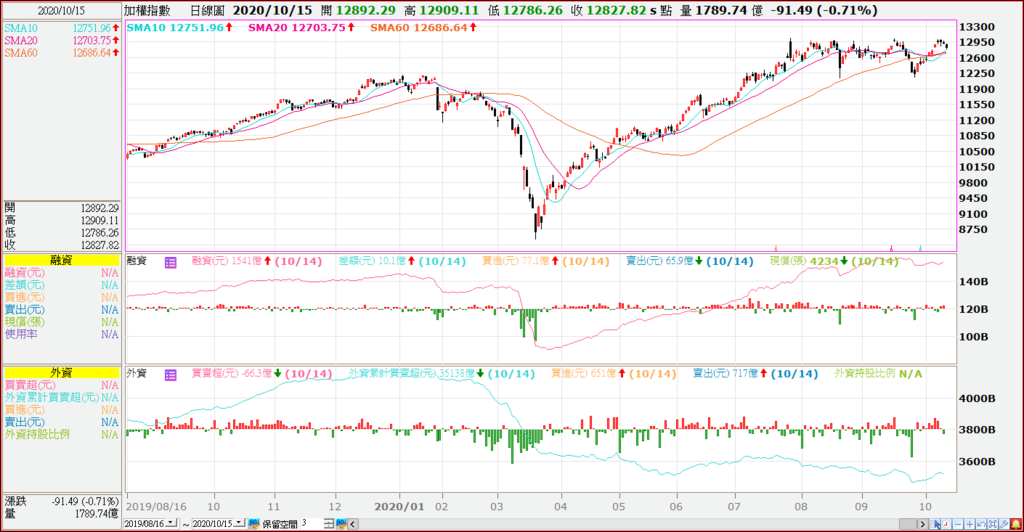Click the 2020/01 label on the time axis
The image size is (1024, 532).
[400, 507]
